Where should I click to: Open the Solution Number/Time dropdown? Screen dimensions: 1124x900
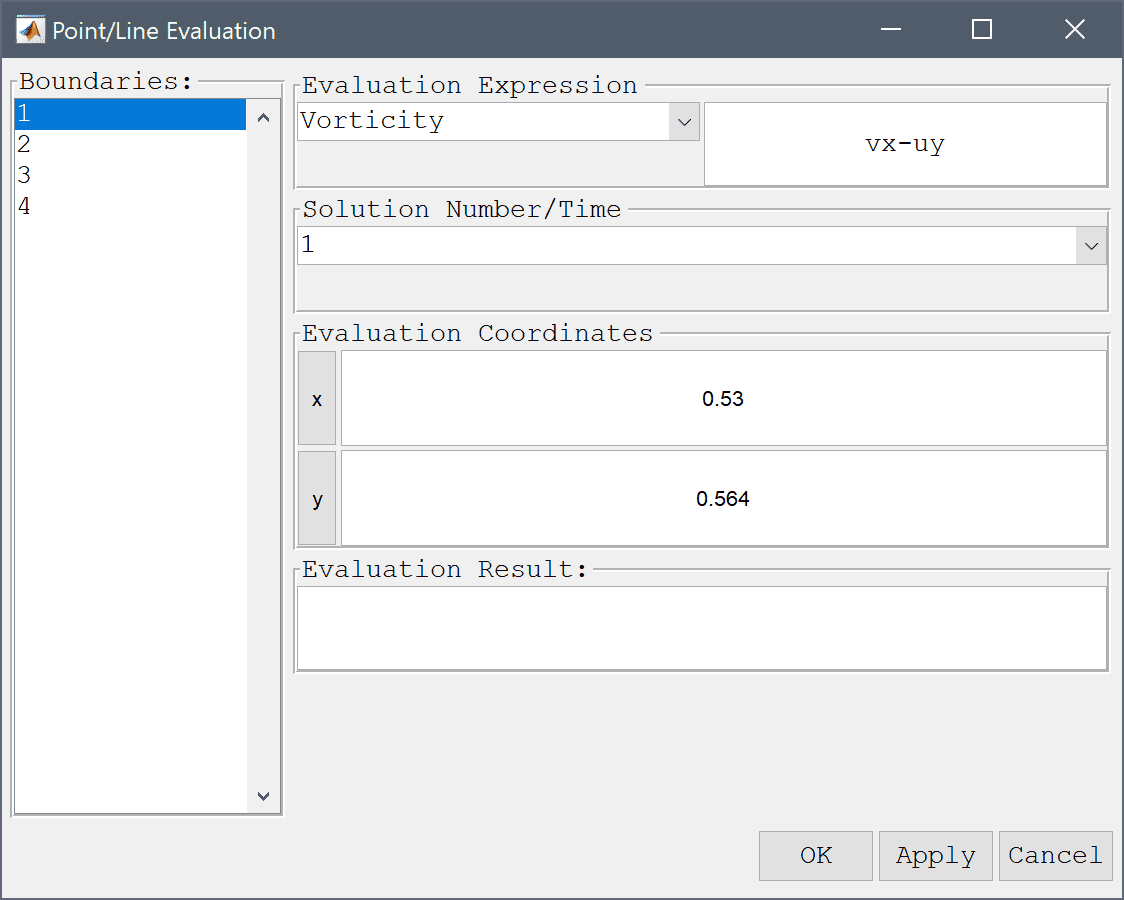[x=702, y=246]
